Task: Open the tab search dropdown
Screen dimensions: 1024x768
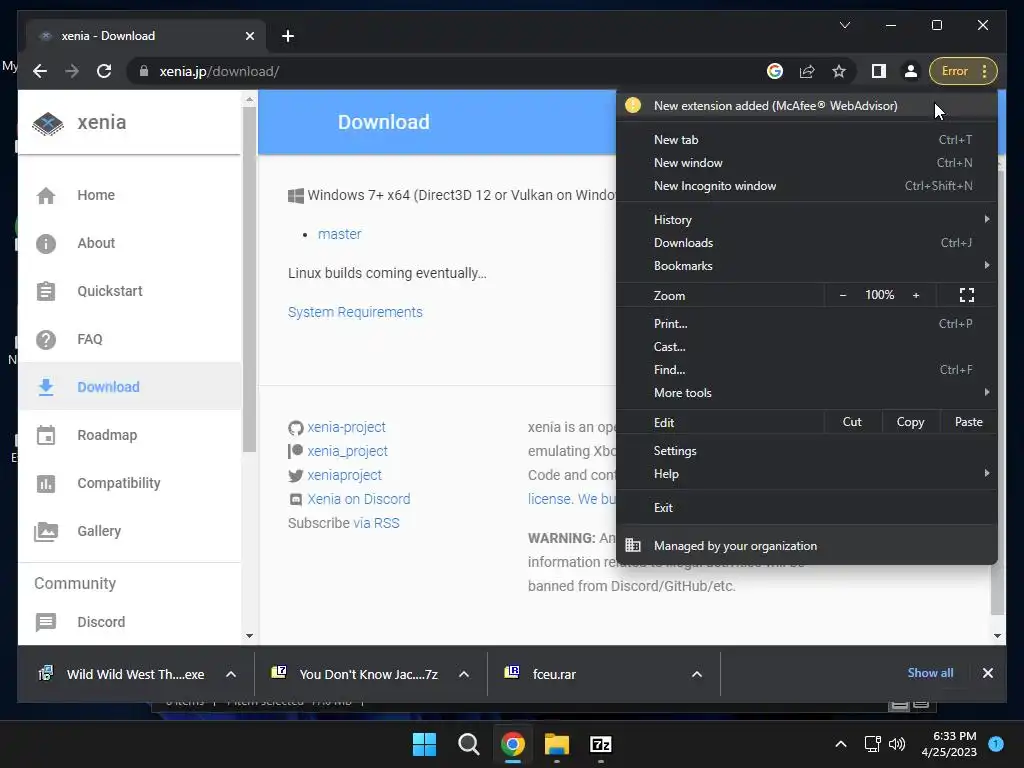Action: point(844,25)
